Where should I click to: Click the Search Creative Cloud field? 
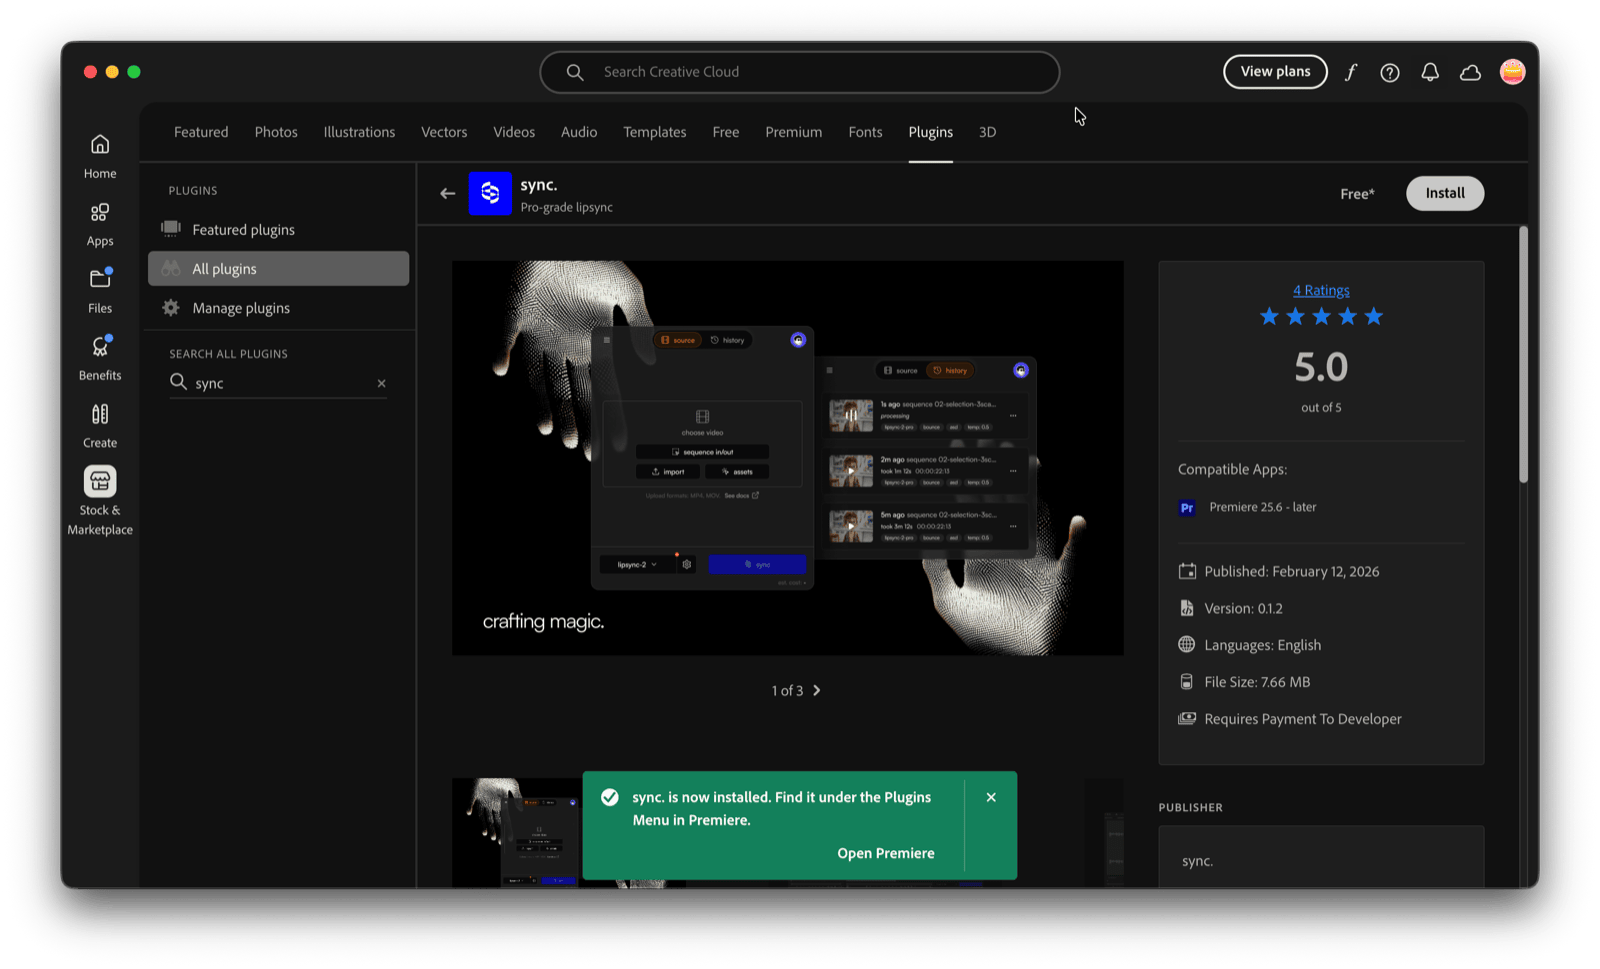click(800, 72)
